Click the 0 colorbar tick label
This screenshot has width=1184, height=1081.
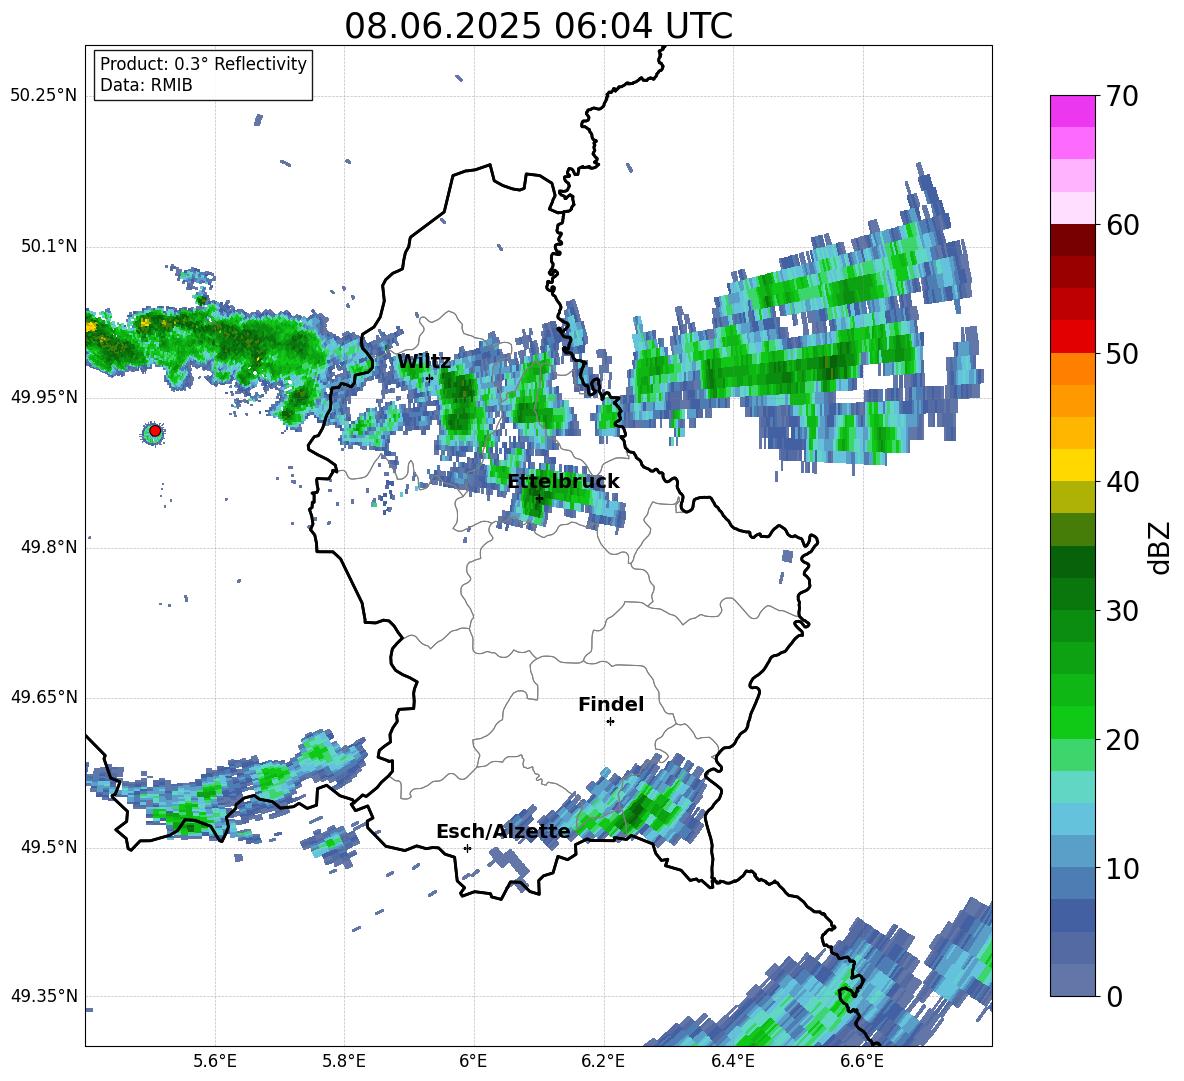(x=1114, y=997)
